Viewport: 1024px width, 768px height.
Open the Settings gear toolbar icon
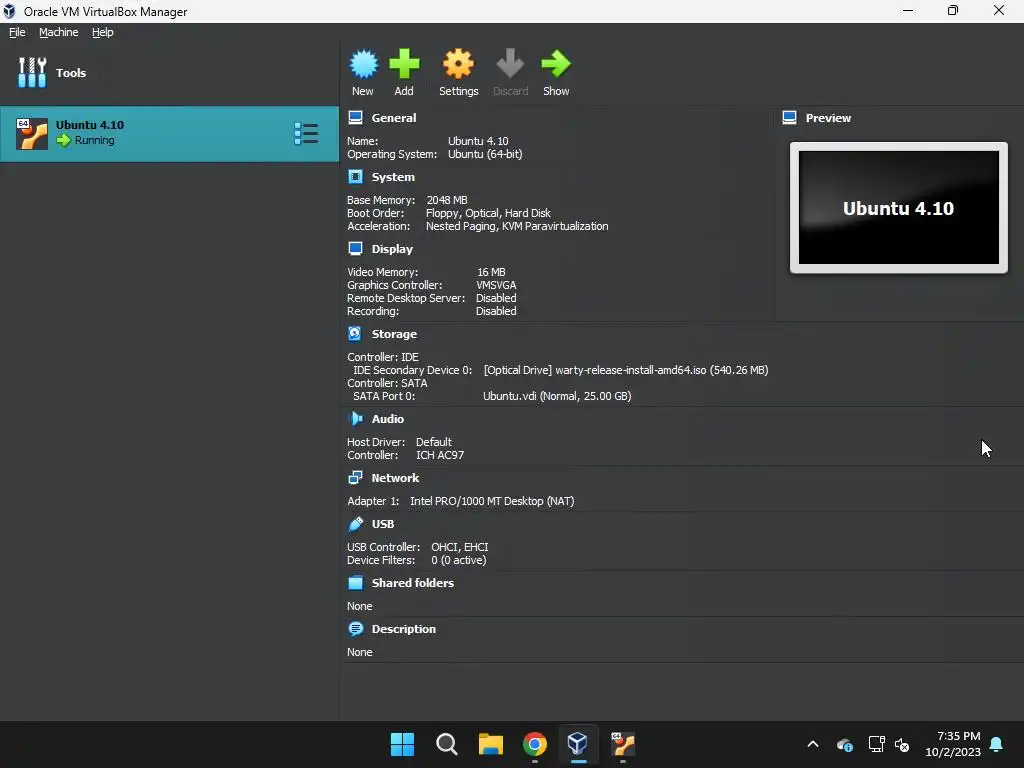point(458,64)
